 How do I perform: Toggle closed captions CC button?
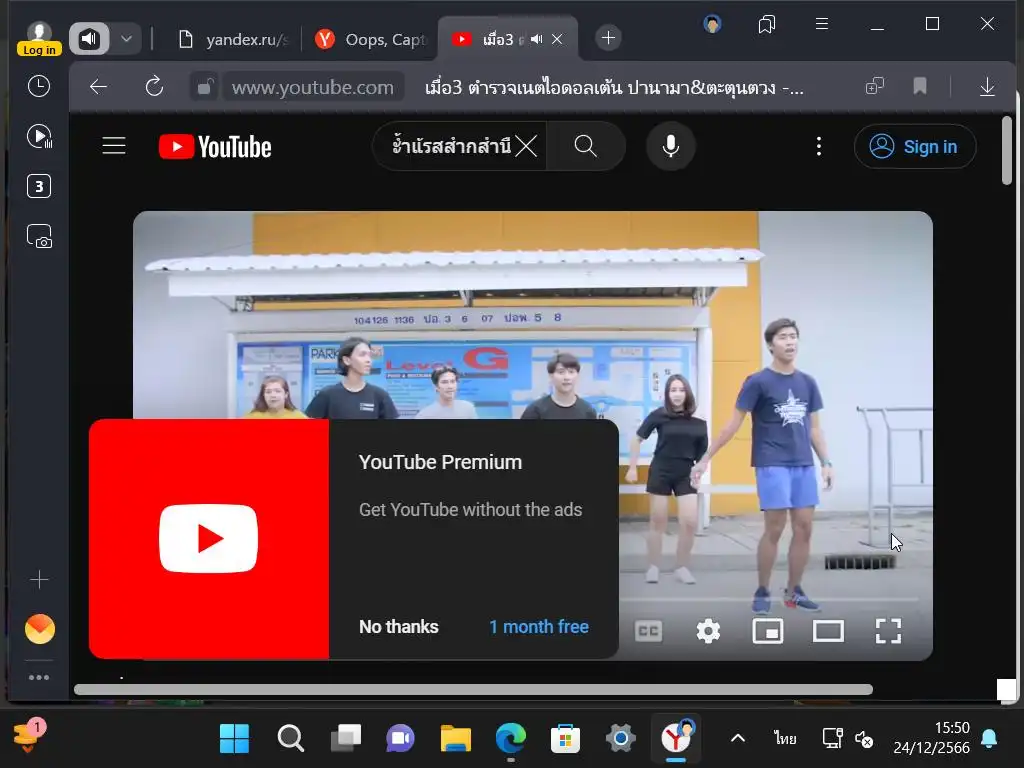click(x=648, y=631)
